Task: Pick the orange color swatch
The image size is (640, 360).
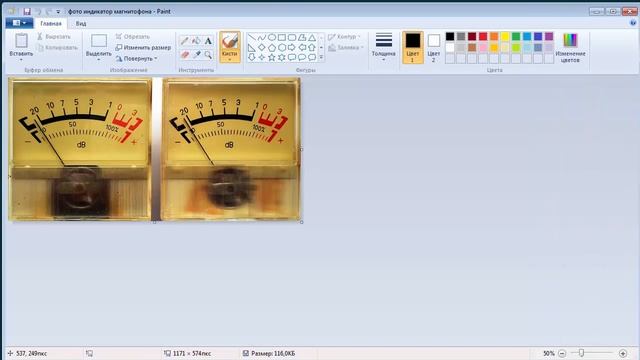Action: [x=494, y=37]
